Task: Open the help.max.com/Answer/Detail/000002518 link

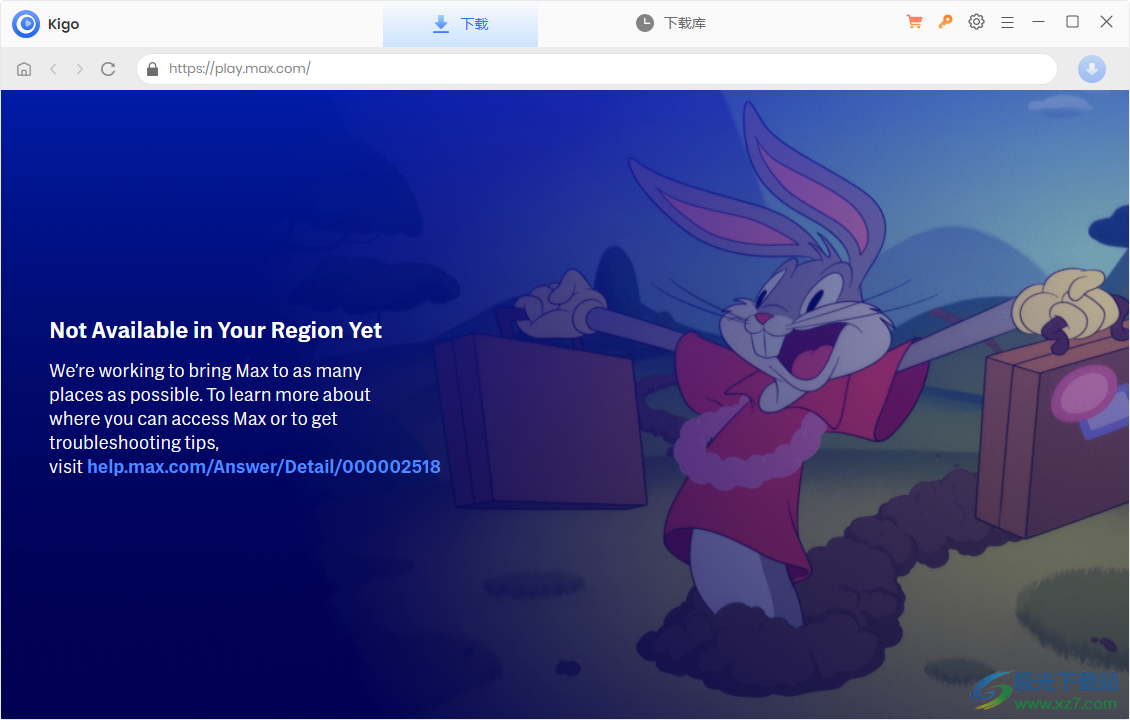Action: coord(264,467)
